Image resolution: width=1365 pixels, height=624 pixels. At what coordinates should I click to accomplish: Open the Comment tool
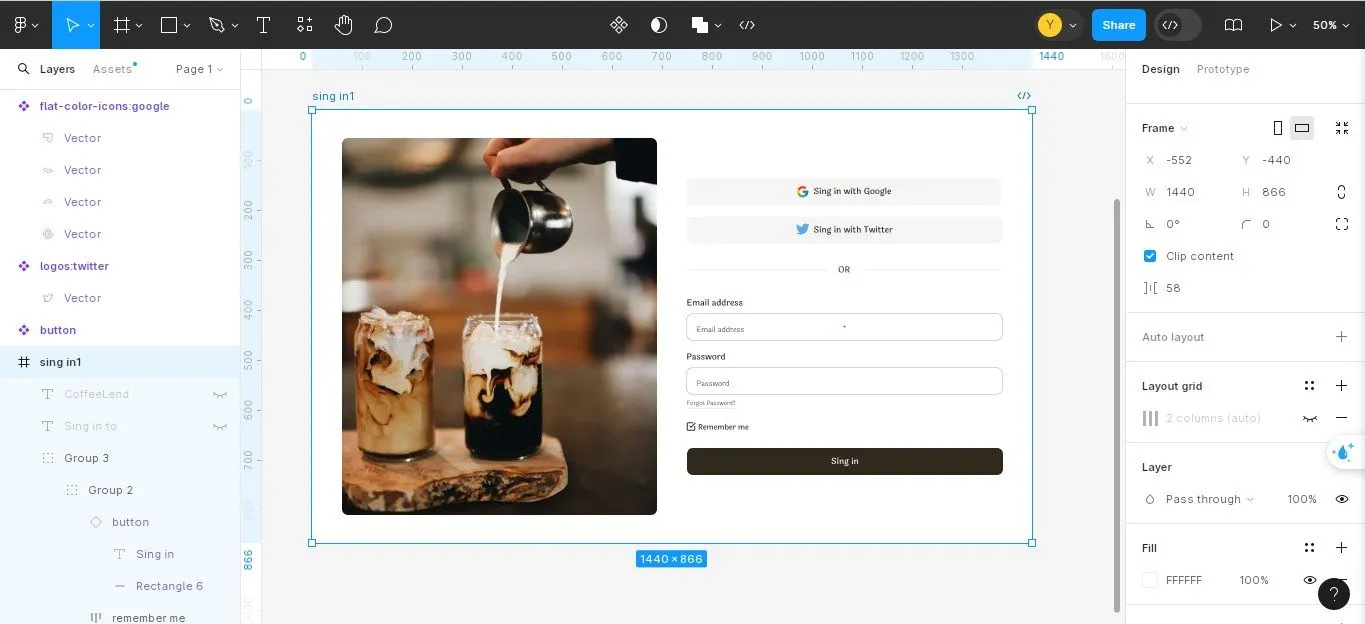click(x=383, y=24)
